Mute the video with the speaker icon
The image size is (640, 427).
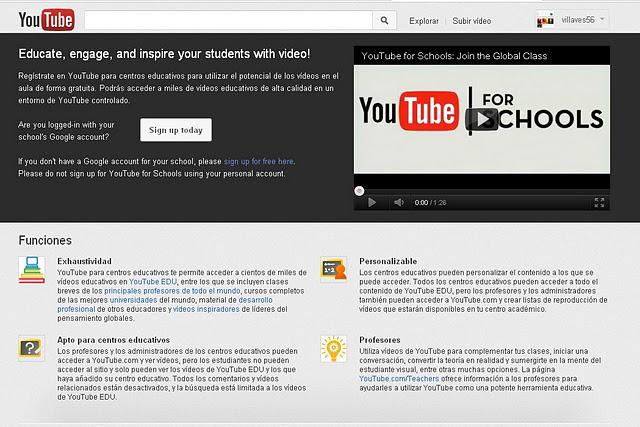(x=398, y=202)
